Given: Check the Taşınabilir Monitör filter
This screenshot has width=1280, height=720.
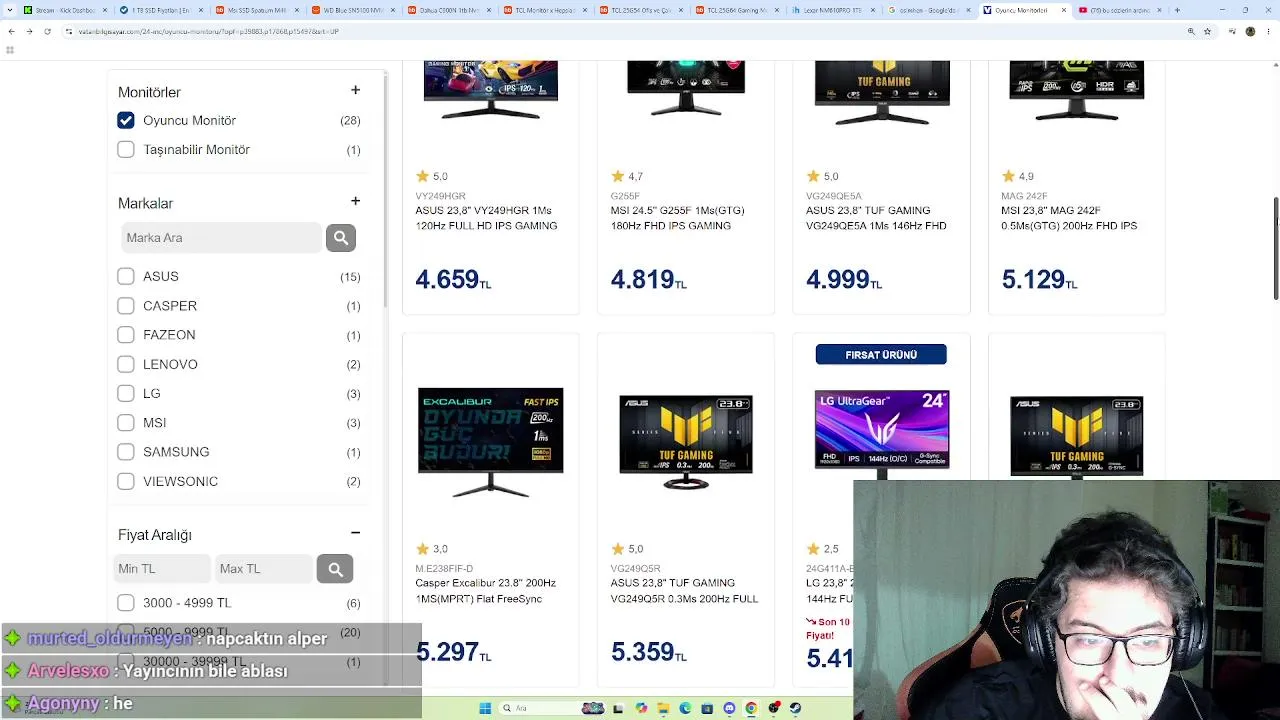Looking at the screenshot, I should click(126, 150).
